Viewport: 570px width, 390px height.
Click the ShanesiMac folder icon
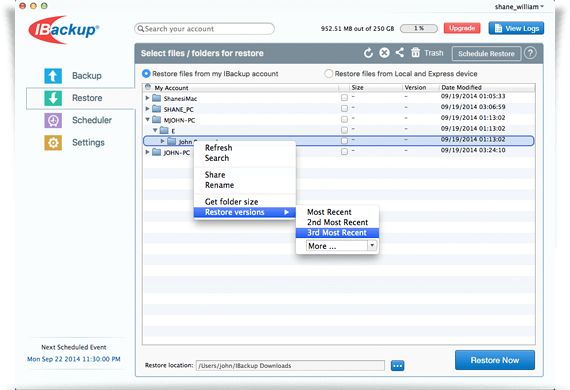(x=157, y=98)
